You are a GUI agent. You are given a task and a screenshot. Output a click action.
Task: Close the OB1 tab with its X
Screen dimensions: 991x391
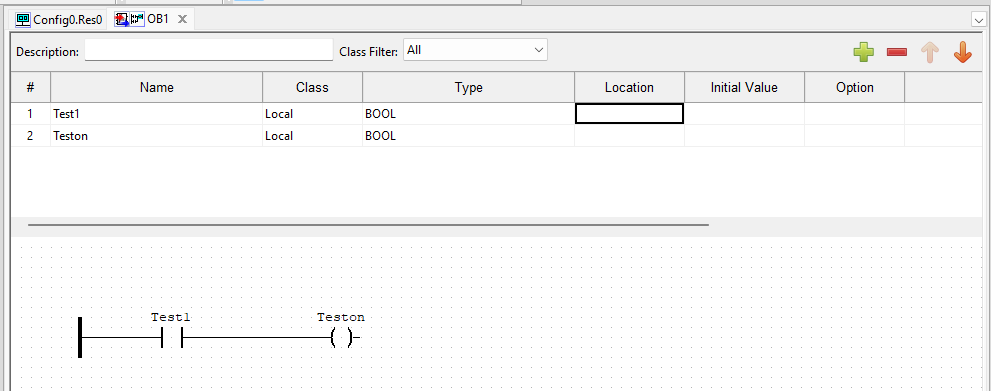click(182, 20)
